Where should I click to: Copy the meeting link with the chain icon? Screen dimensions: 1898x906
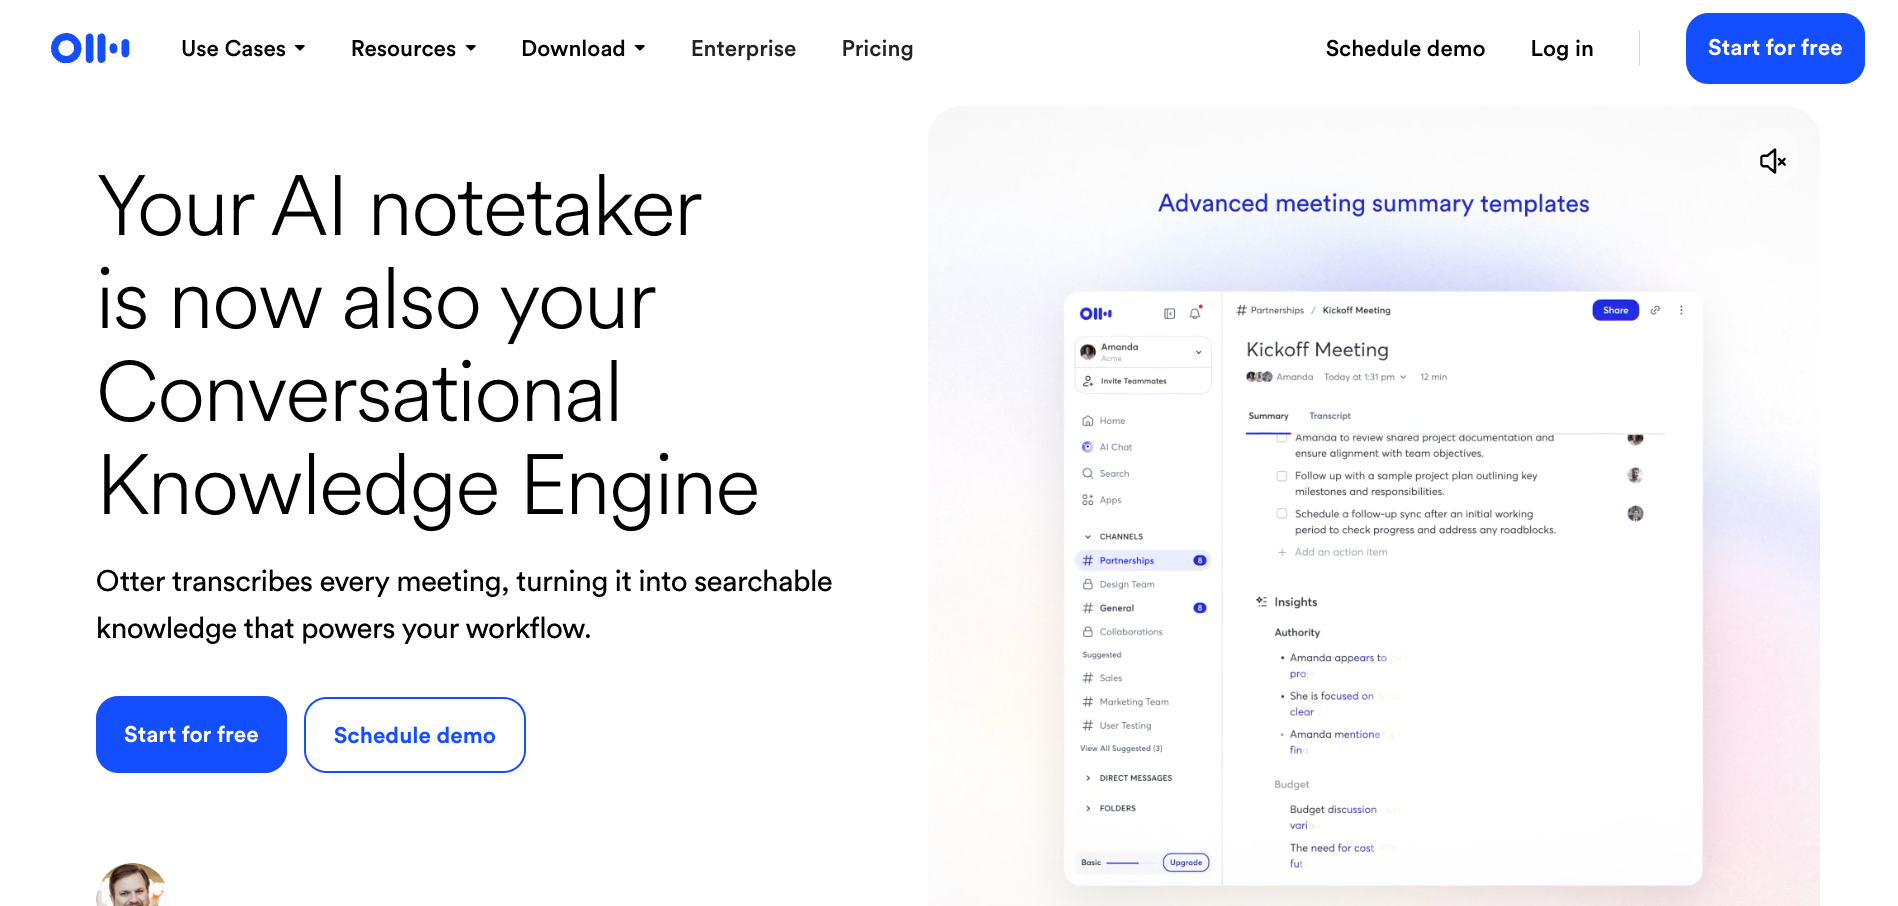(x=1655, y=310)
